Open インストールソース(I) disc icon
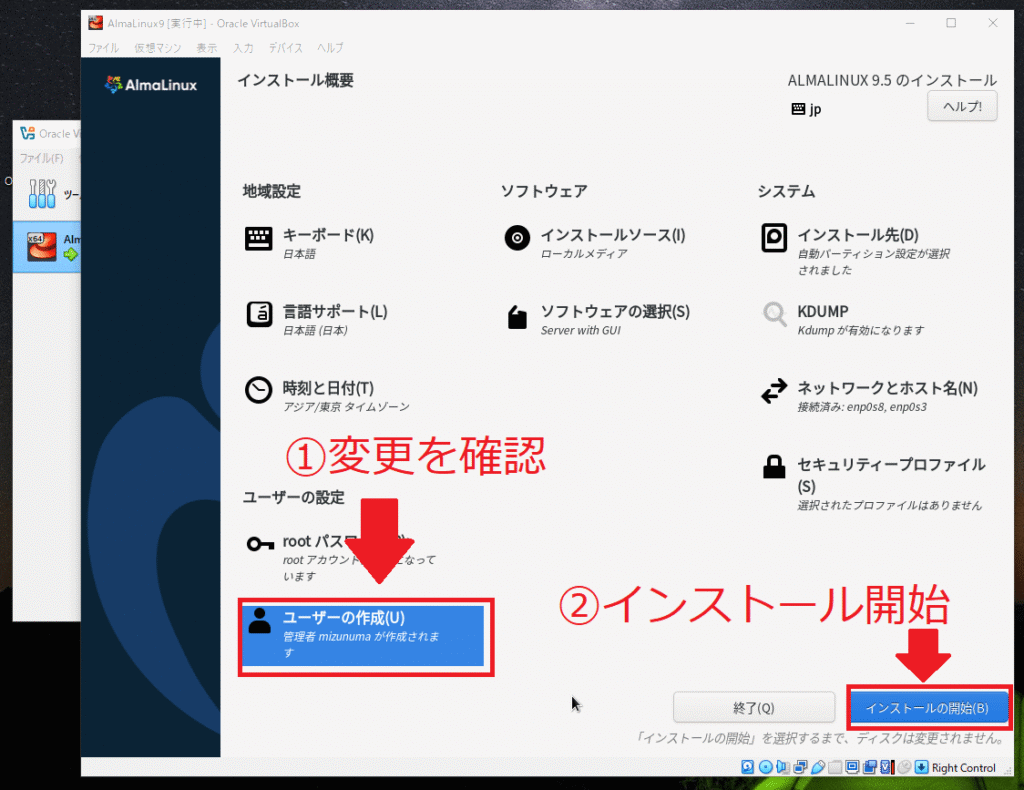This screenshot has height=790, width=1024. tap(517, 238)
